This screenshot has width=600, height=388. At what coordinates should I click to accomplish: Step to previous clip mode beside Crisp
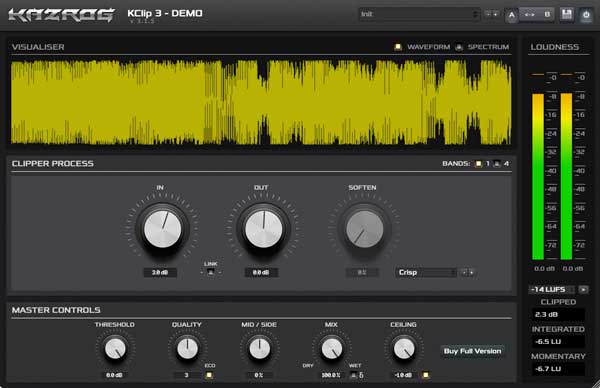click(x=464, y=272)
